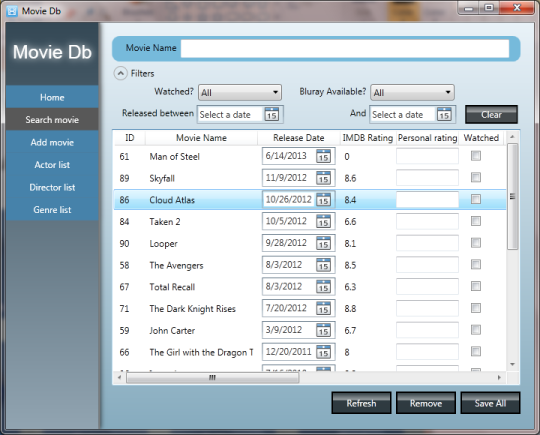Open the Actor list page
Image resolution: width=540 pixels, height=435 pixels.
tap(52, 165)
